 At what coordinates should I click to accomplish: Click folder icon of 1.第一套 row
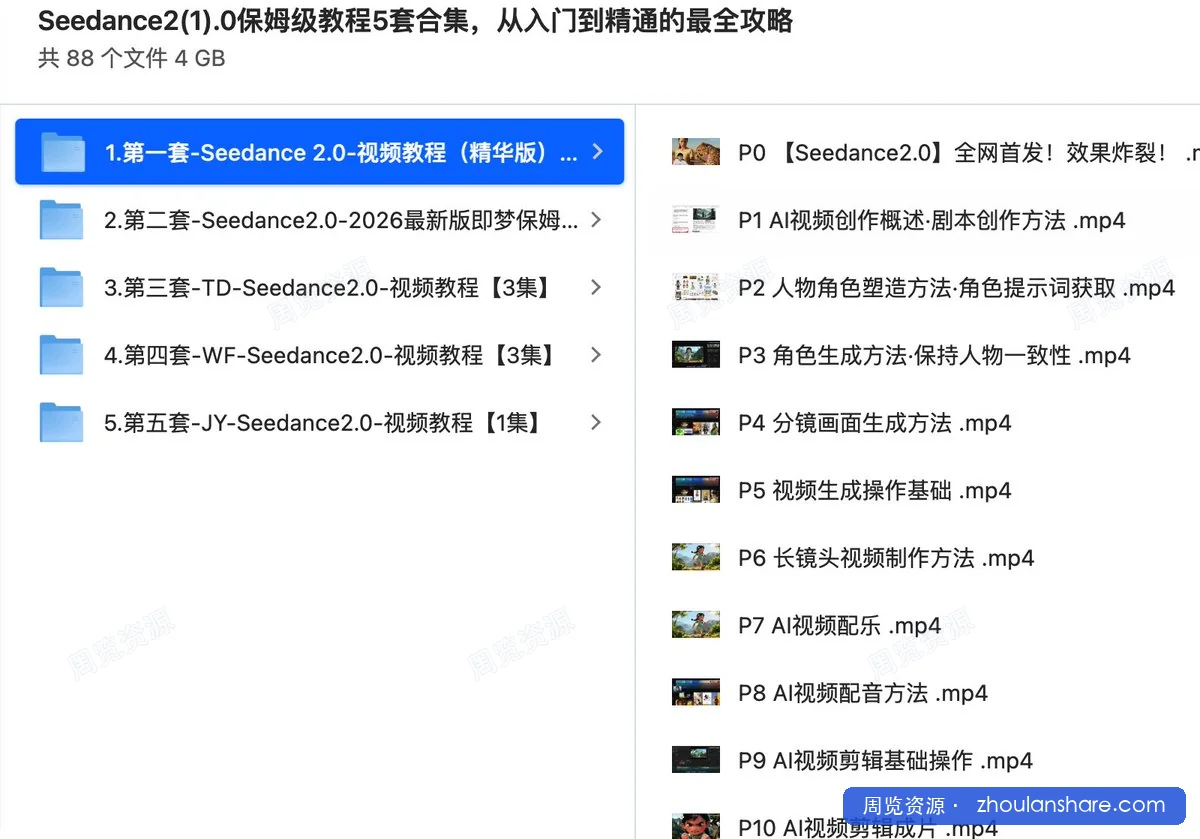click(x=62, y=152)
